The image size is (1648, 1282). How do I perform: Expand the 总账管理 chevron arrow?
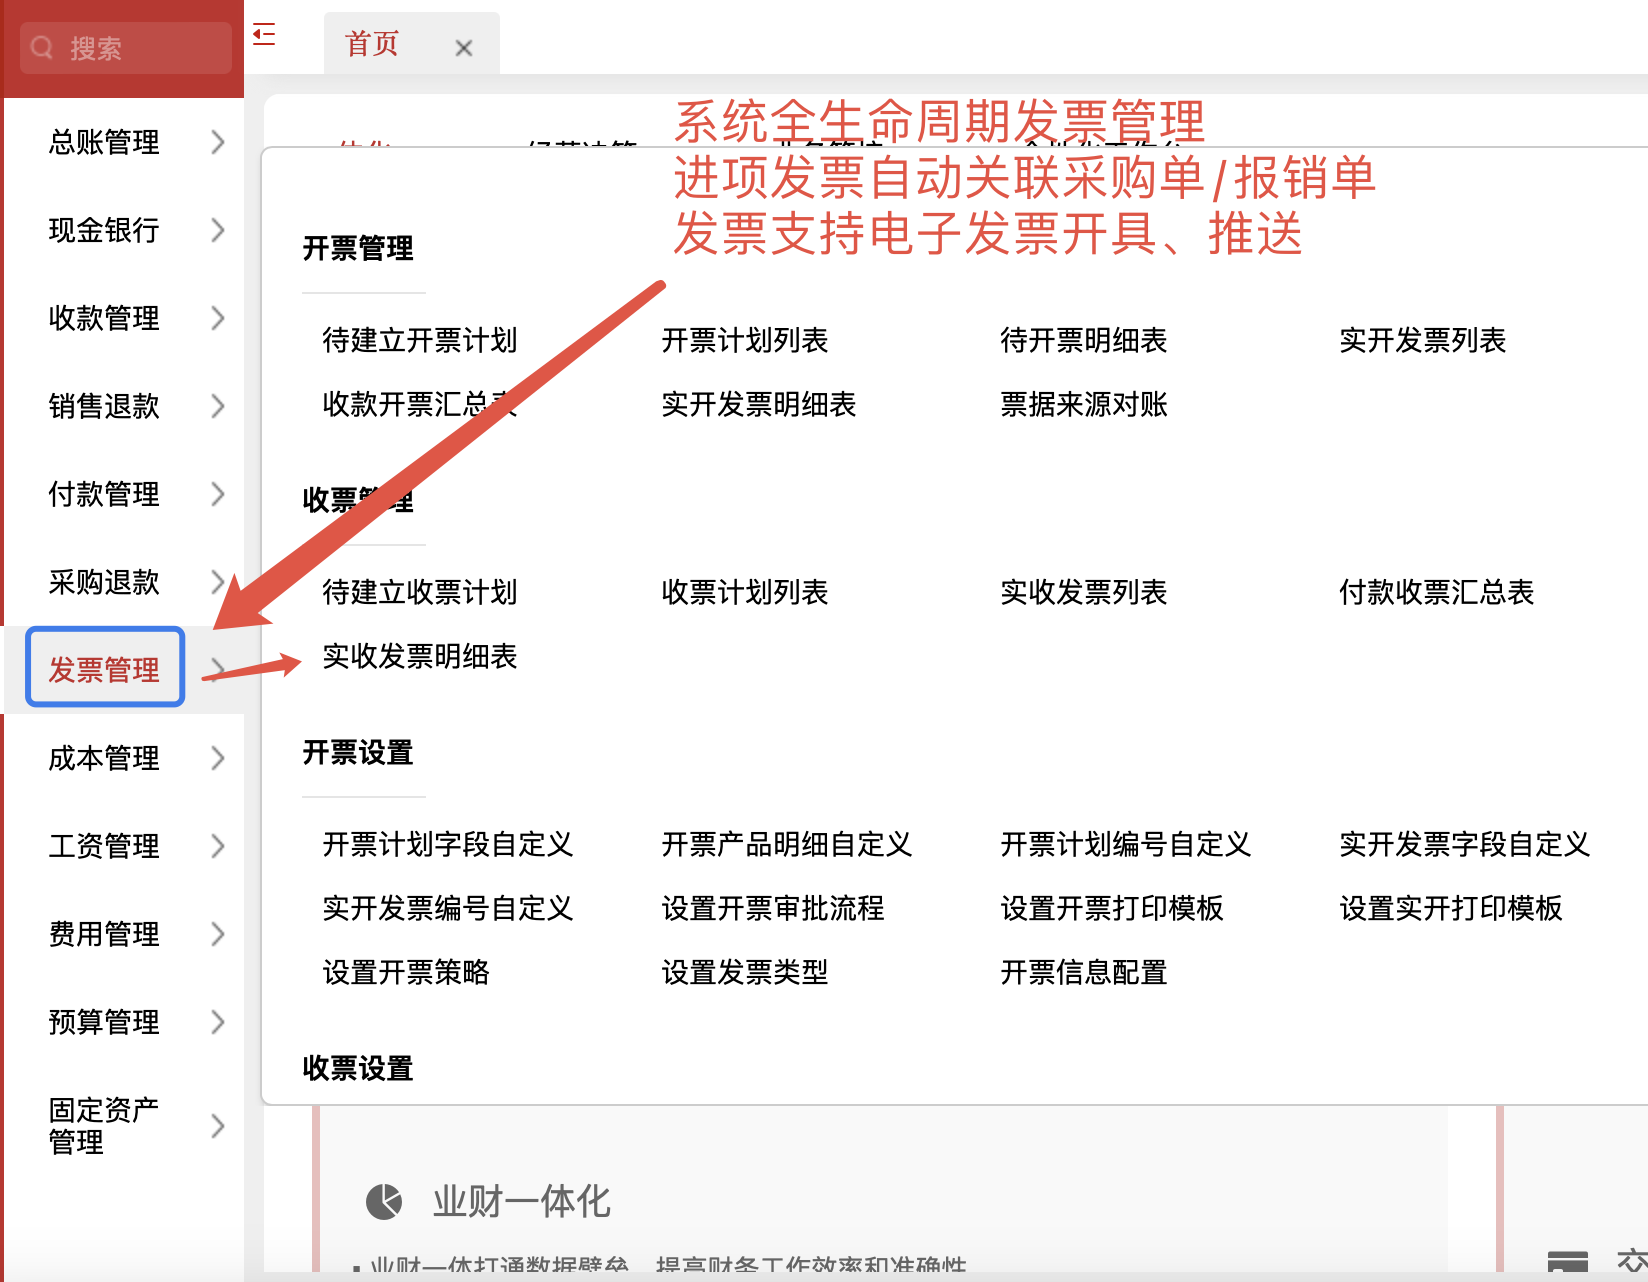tap(218, 142)
